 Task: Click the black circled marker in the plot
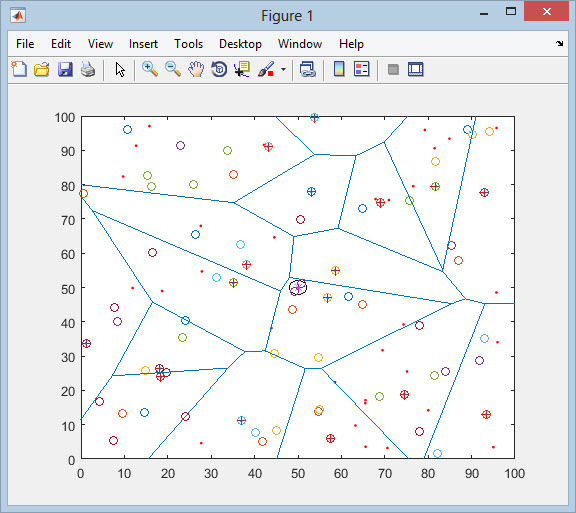[x=298, y=287]
